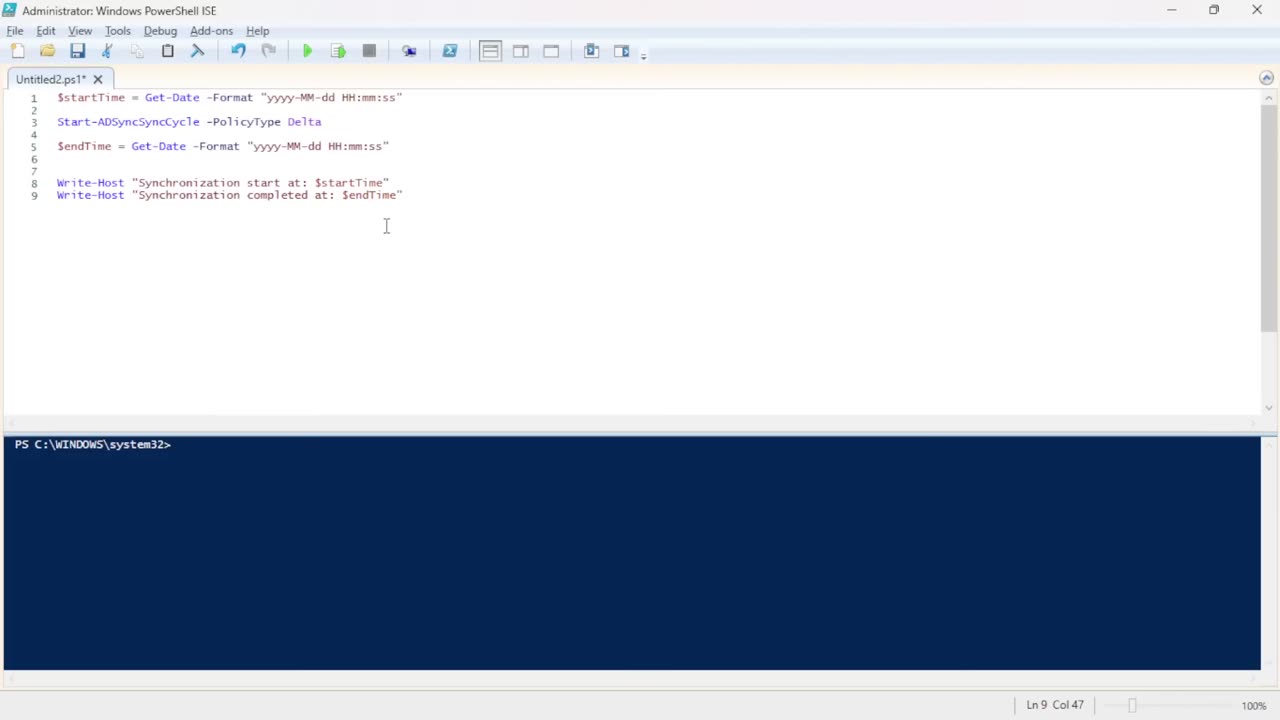Viewport: 1280px width, 720px height.
Task: Save the script with floppy disk icon
Action: pos(77,51)
